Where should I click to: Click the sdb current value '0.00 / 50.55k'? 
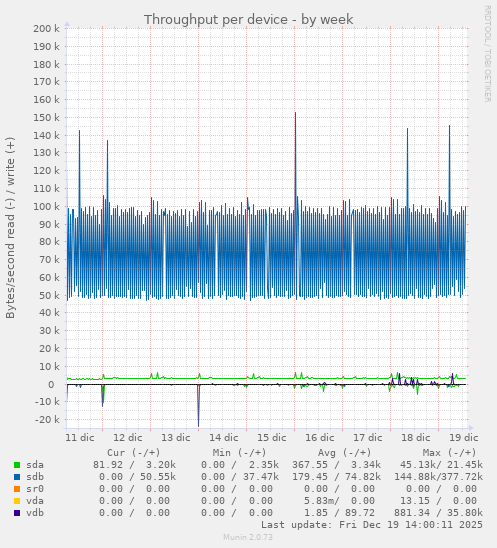click(x=137, y=477)
